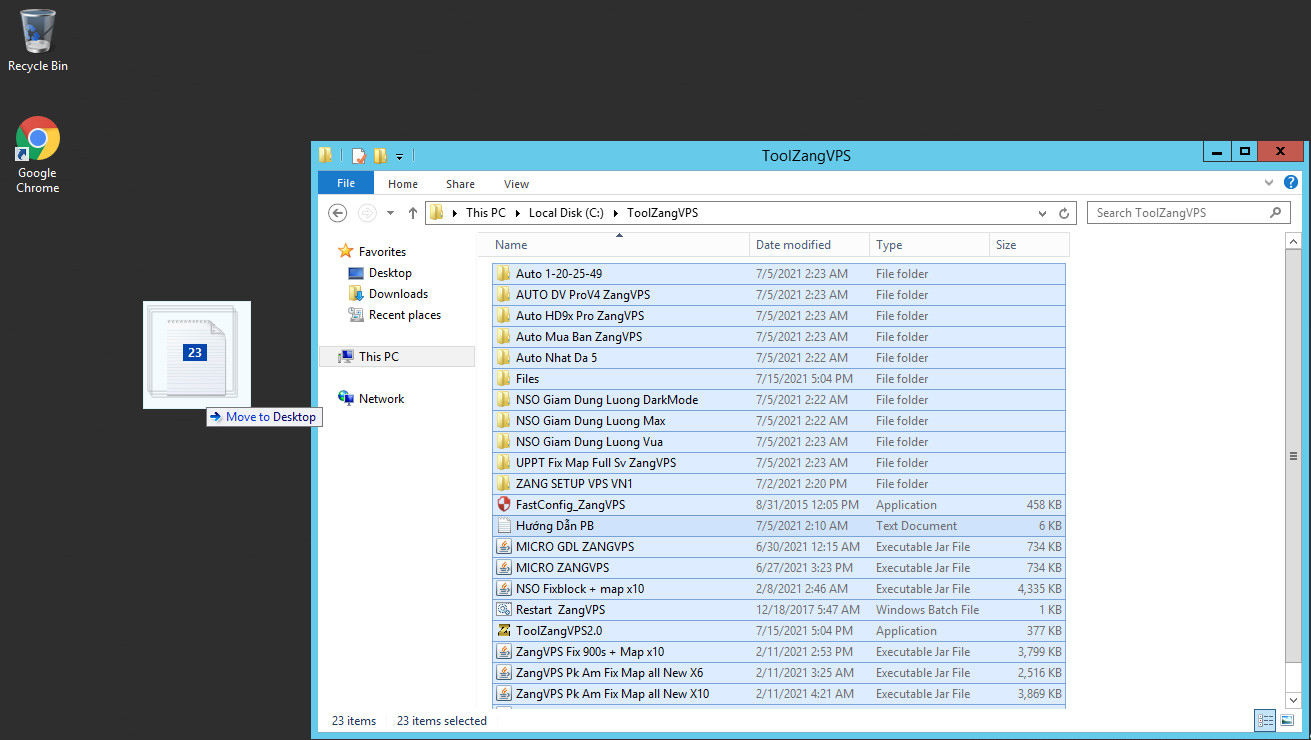Refresh the ToolZangVPS folder view
The height and width of the screenshot is (740, 1311).
(1065, 213)
